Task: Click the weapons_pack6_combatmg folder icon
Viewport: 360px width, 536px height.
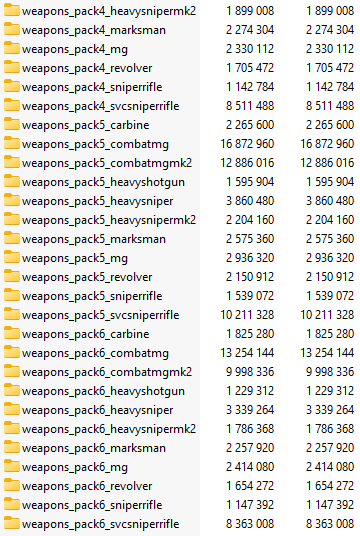Action: click(12, 352)
